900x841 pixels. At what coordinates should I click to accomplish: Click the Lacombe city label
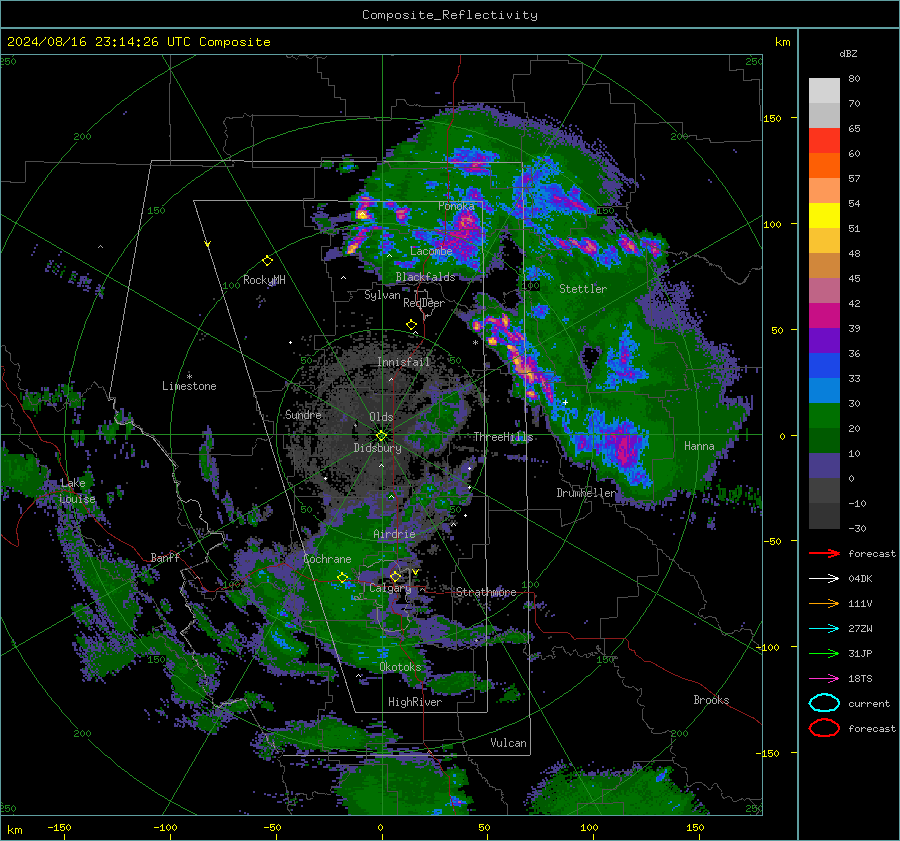pos(431,251)
